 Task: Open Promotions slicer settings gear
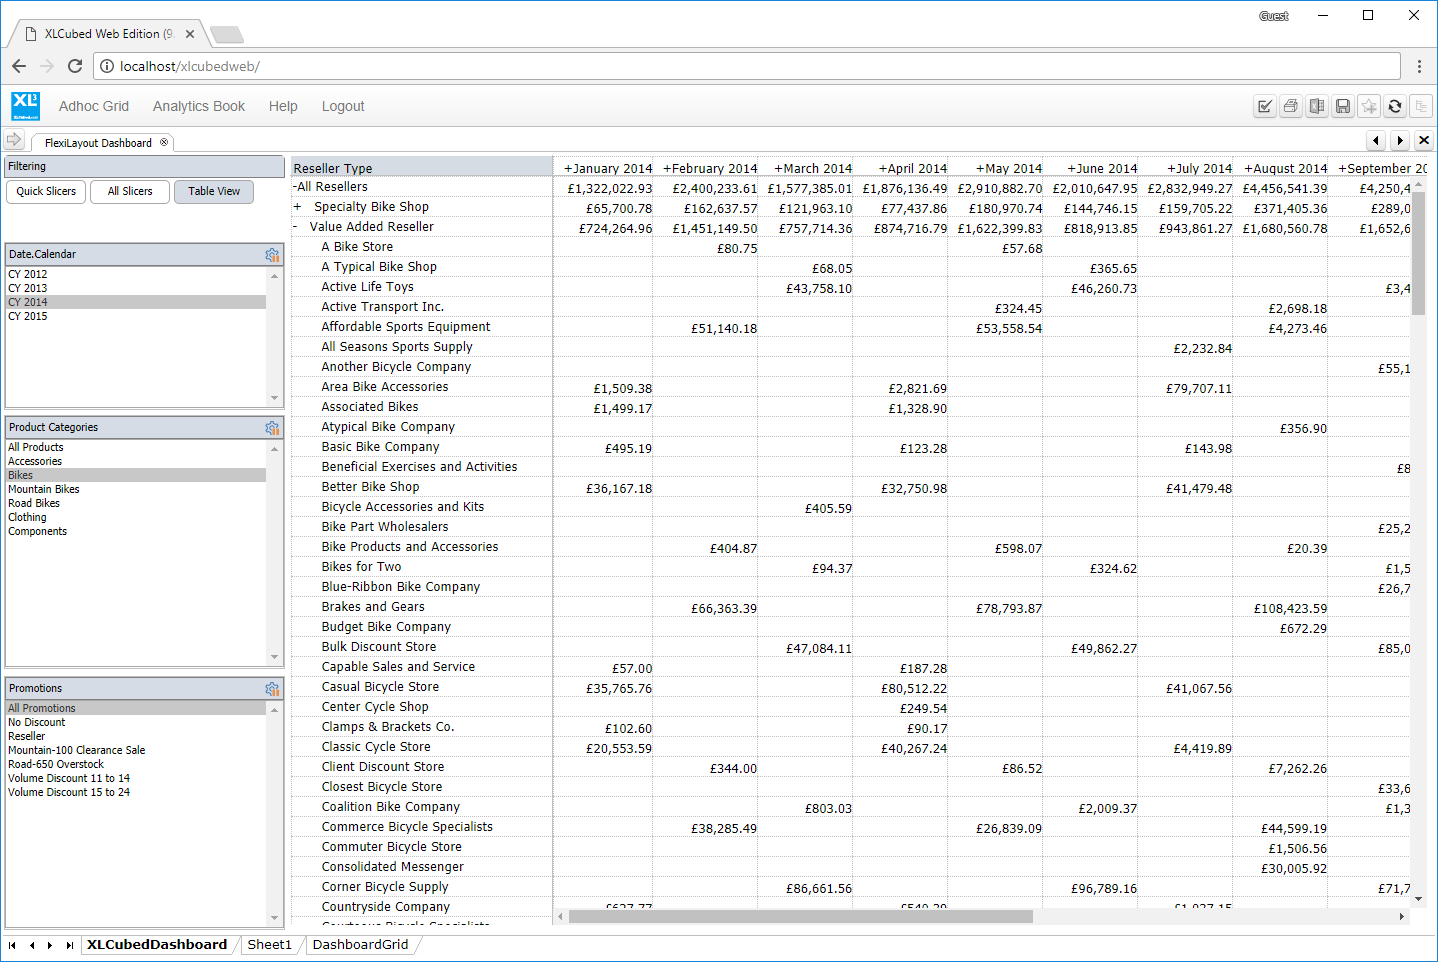coord(272,689)
